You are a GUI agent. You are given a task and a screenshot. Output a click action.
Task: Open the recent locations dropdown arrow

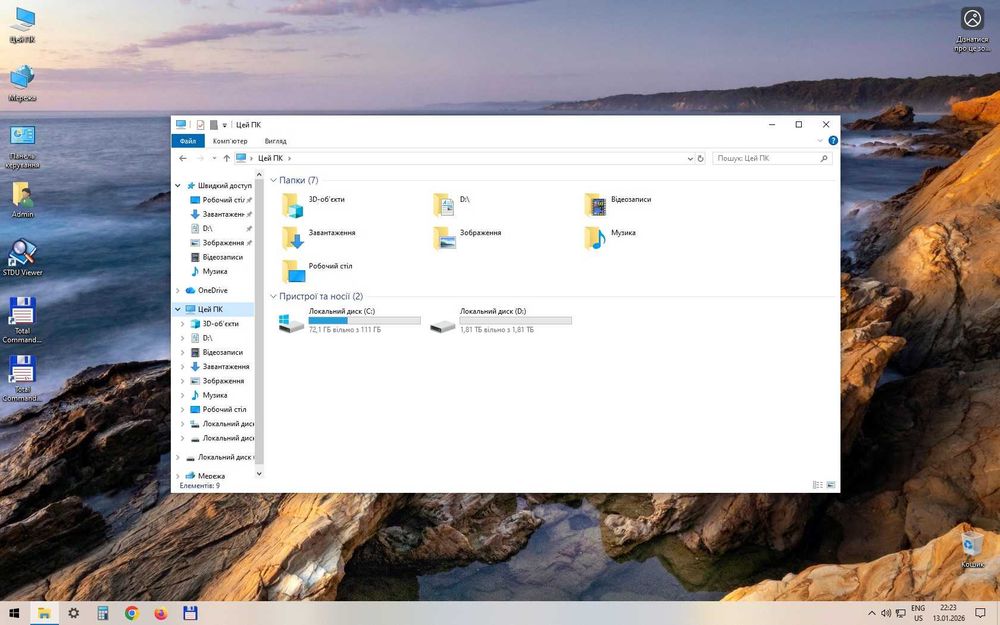click(x=214, y=158)
